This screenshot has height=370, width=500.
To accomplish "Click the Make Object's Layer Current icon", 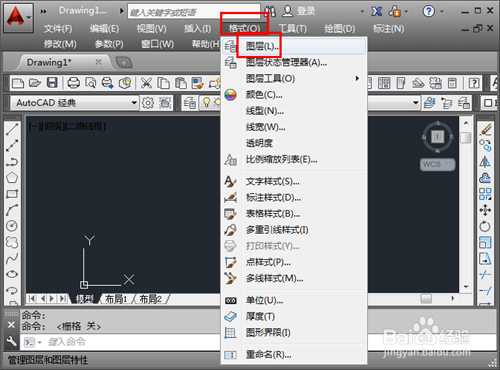I will pyautogui.click(x=429, y=103).
